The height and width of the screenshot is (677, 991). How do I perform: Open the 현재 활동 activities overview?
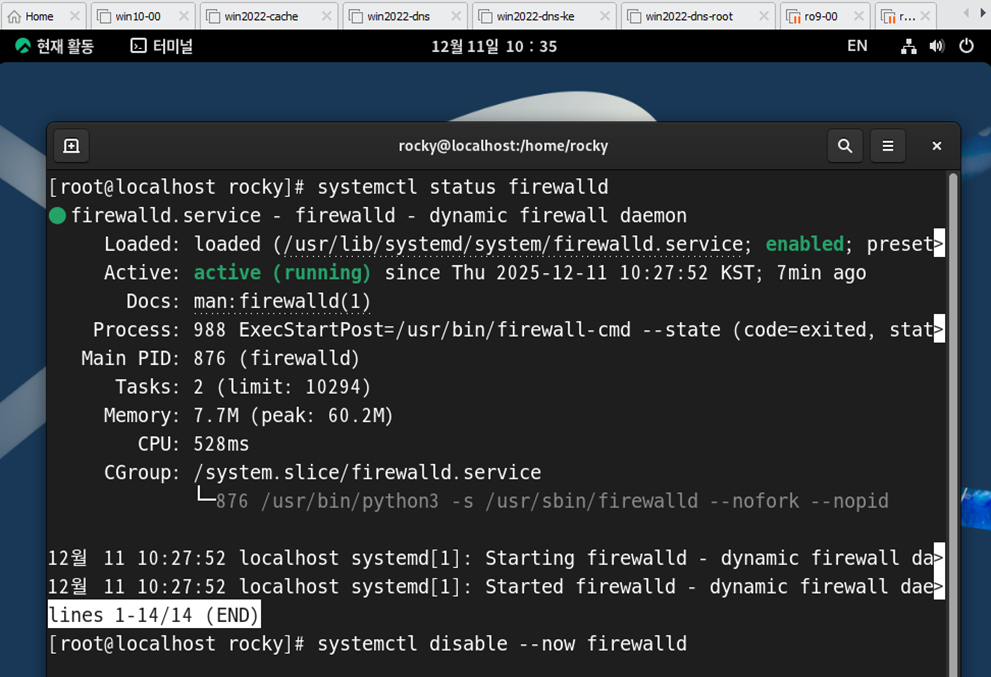[54, 46]
